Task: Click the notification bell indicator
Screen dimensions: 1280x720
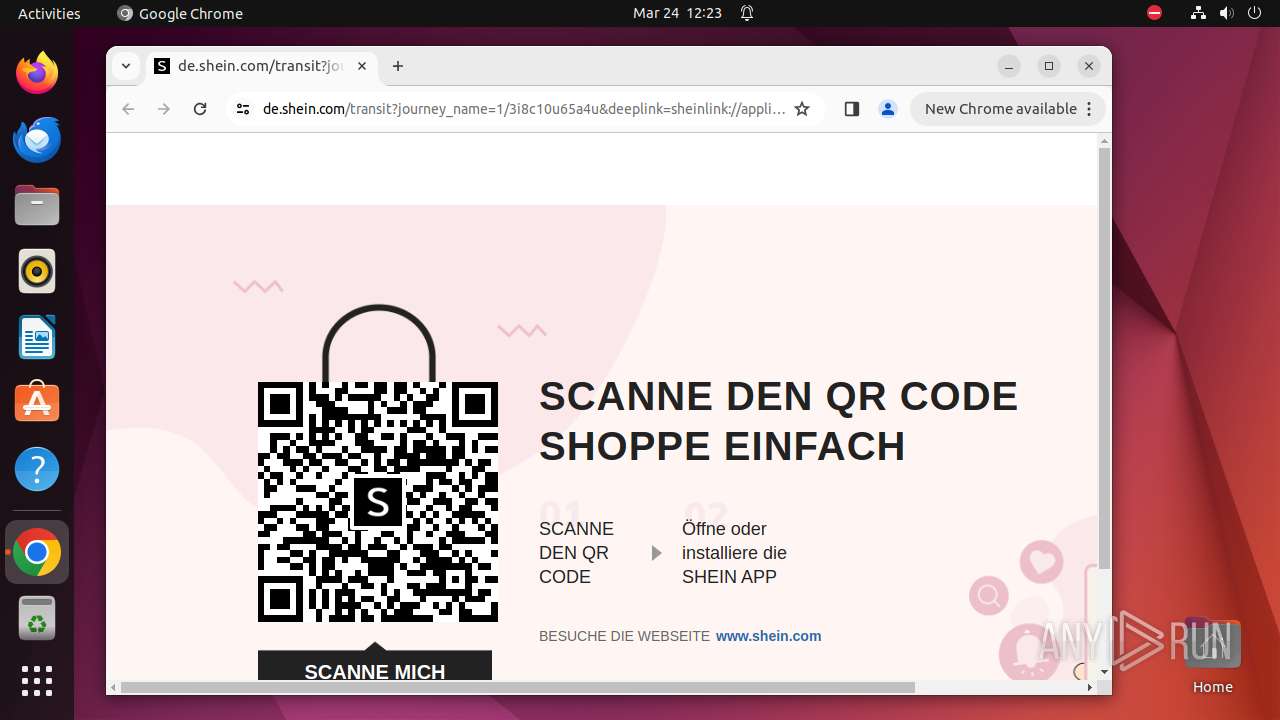Action: [x=747, y=13]
